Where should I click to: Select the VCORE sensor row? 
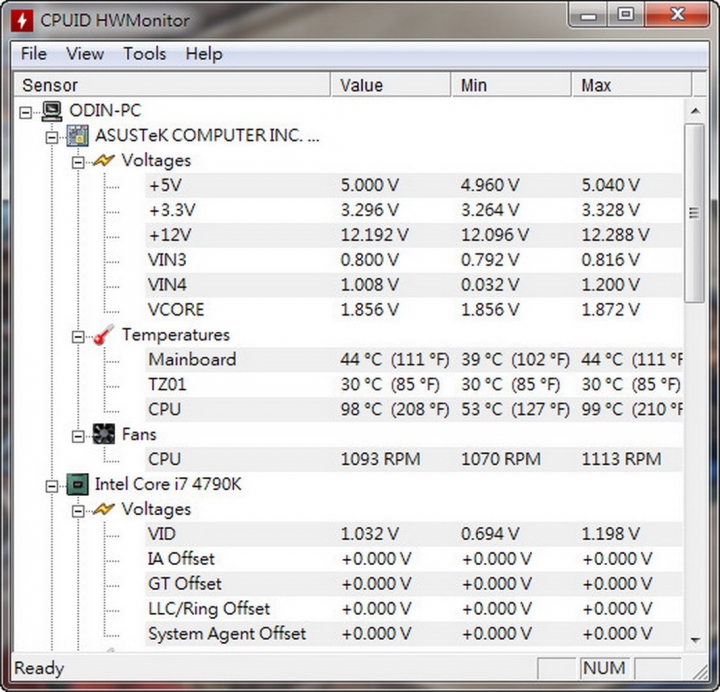(414, 309)
